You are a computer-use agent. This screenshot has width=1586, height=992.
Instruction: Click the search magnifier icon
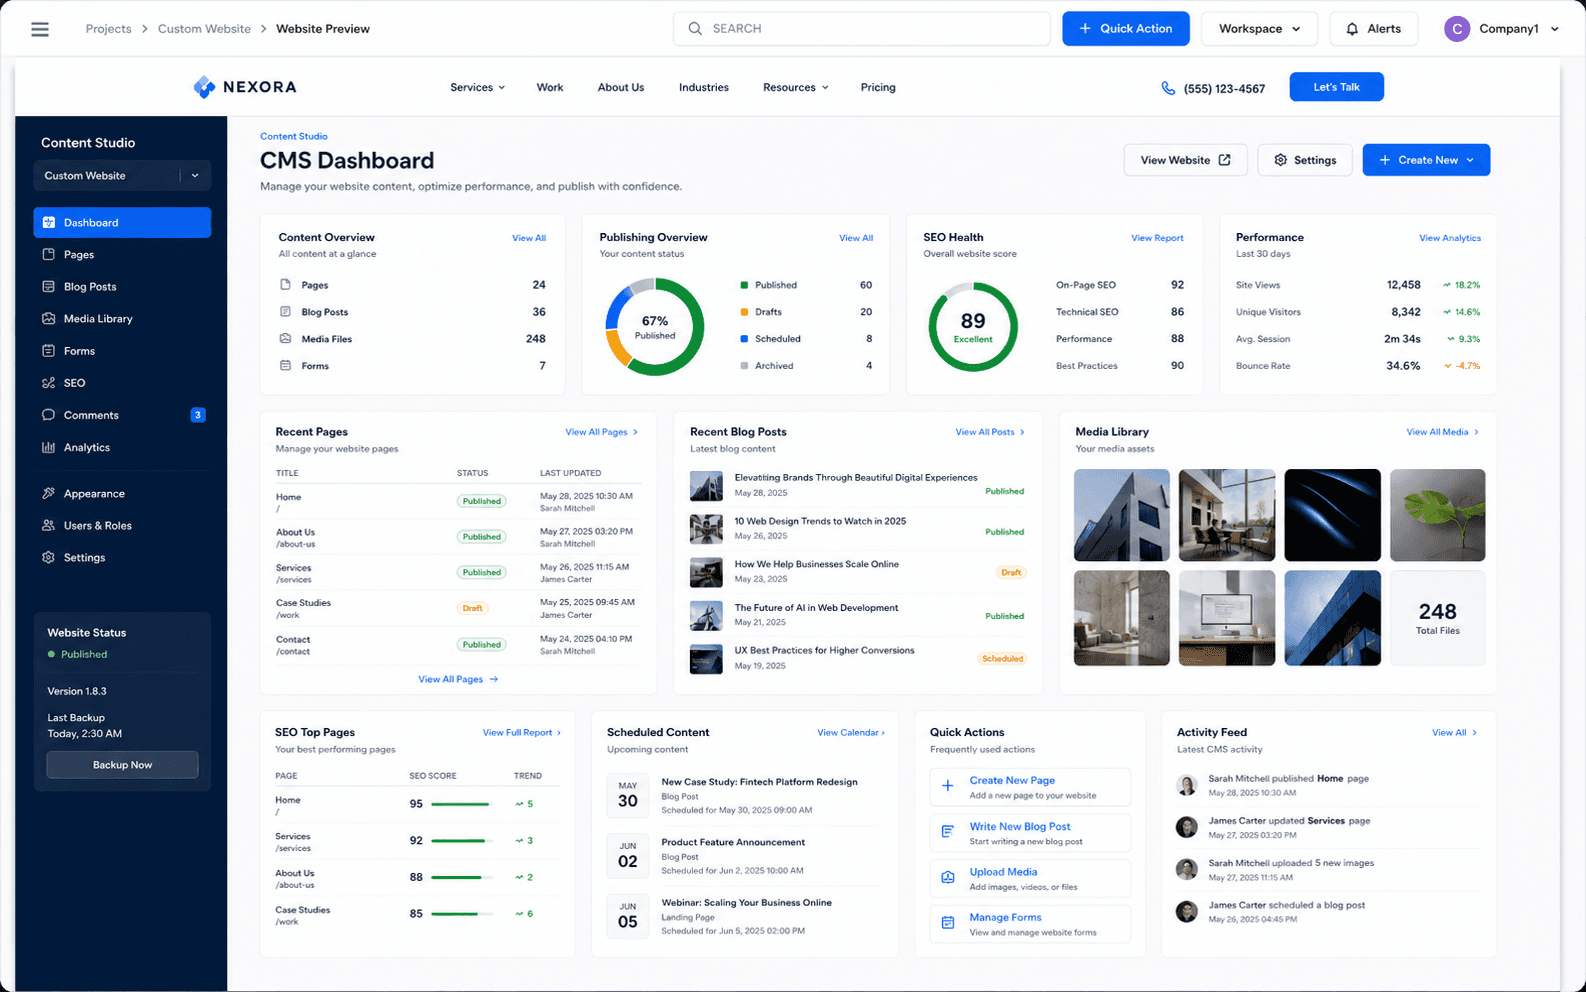click(x=694, y=29)
